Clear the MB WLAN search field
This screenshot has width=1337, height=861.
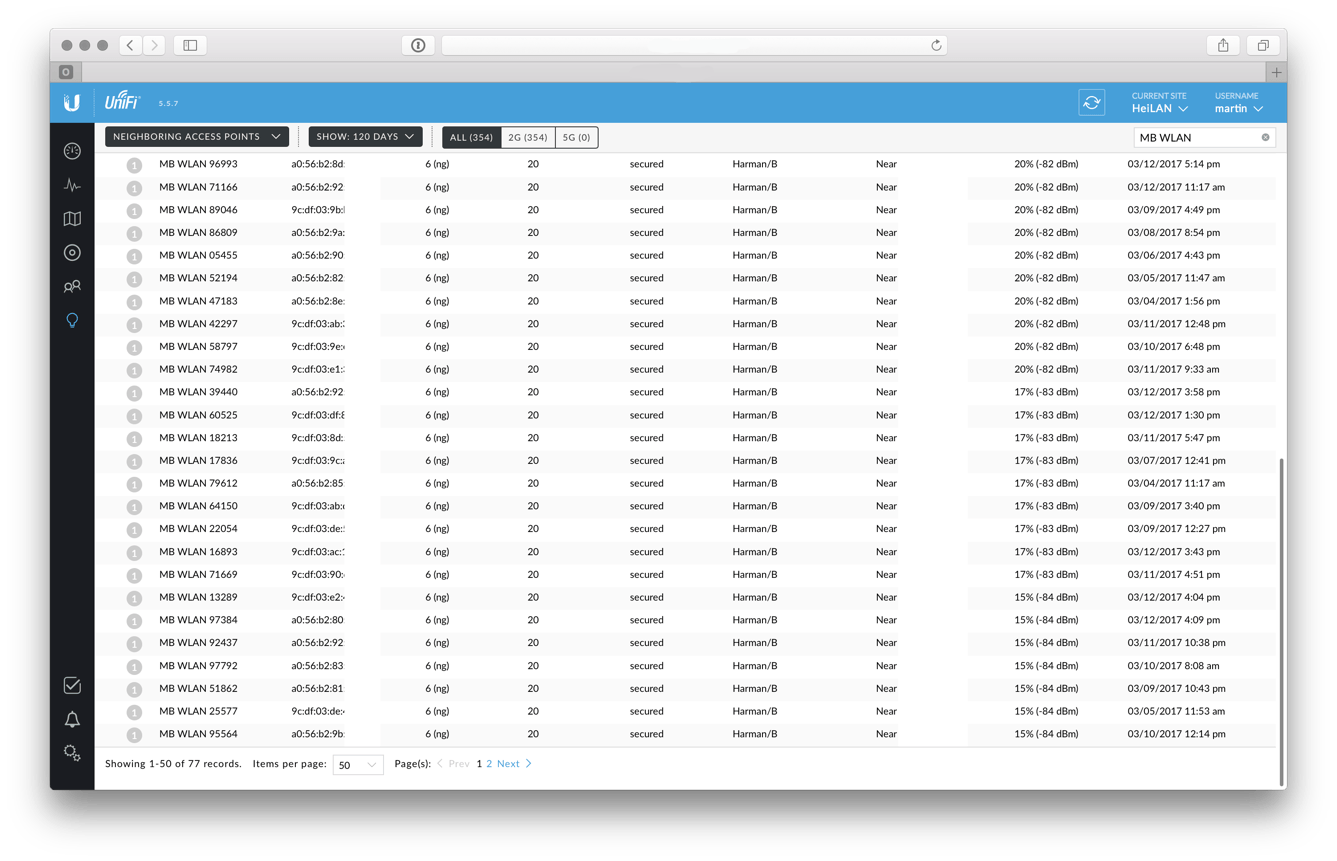pyautogui.click(x=1265, y=138)
